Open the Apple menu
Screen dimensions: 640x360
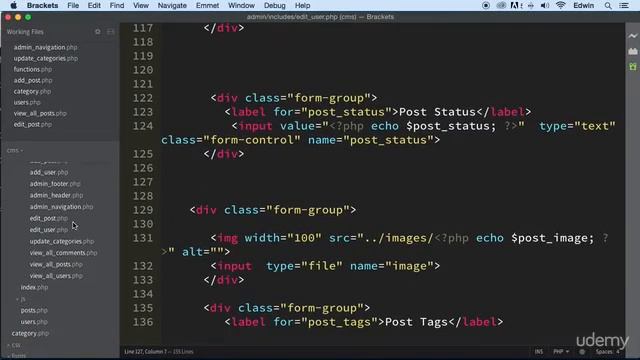[x=13, y=5]
